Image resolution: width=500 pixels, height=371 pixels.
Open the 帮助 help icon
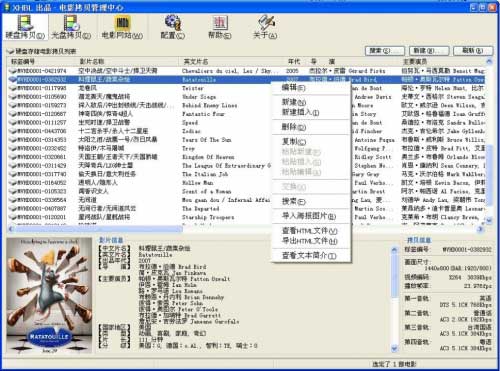(220, 27)
